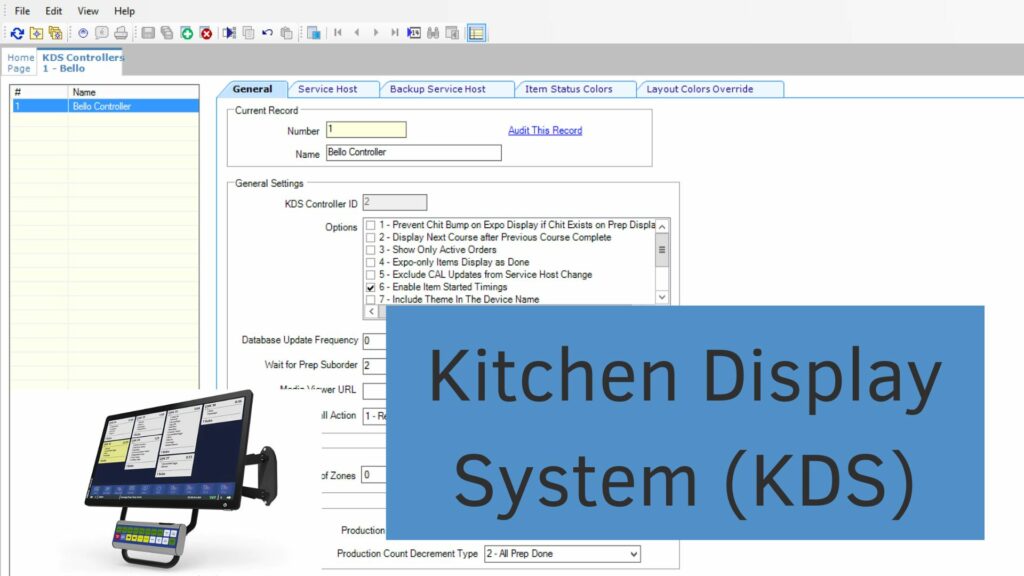Click the binoculars find icon
The width and height of the screenshot is (1024, 576).
[433, 33]
